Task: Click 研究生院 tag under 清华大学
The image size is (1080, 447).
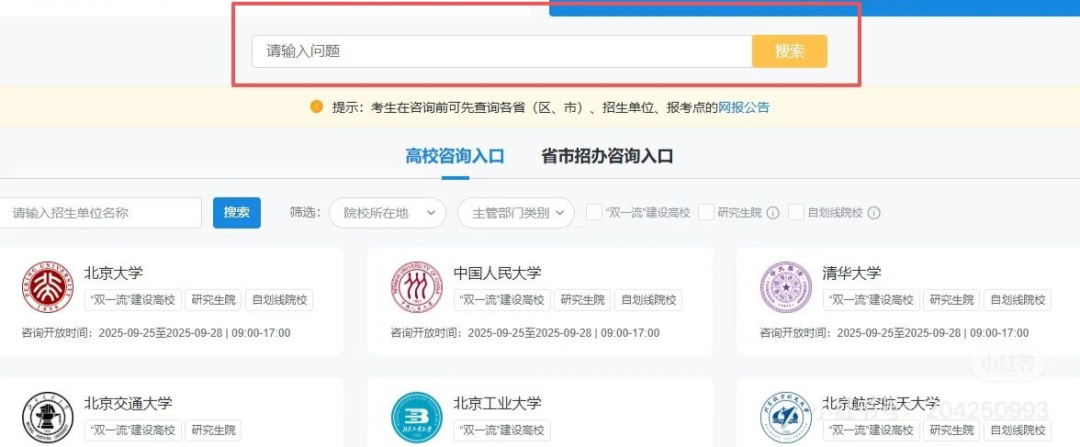Action: (x=952, y=300)
